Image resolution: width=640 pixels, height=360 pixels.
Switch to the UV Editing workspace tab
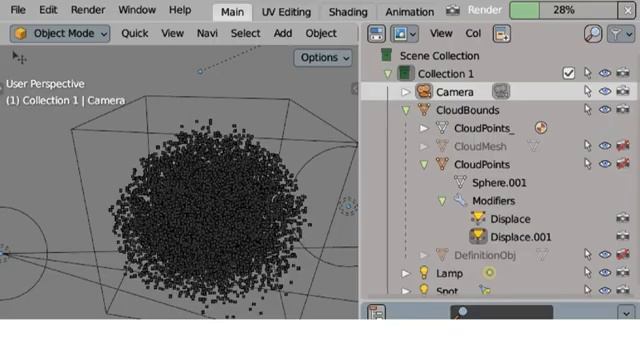[x=286, y=12]
